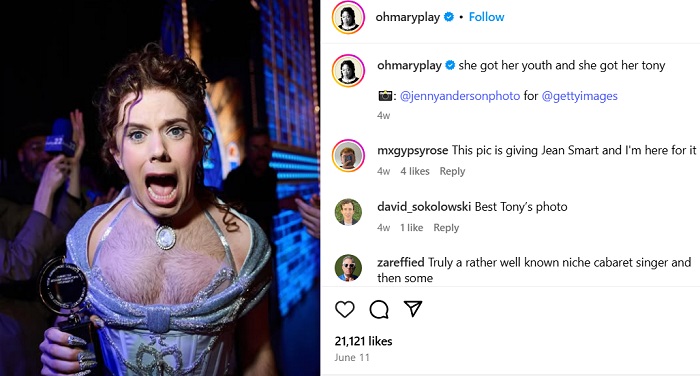Click the ohmaryplay username in the header
The width and height of the screenshot is (700, 376).
[x=408, y=17]
